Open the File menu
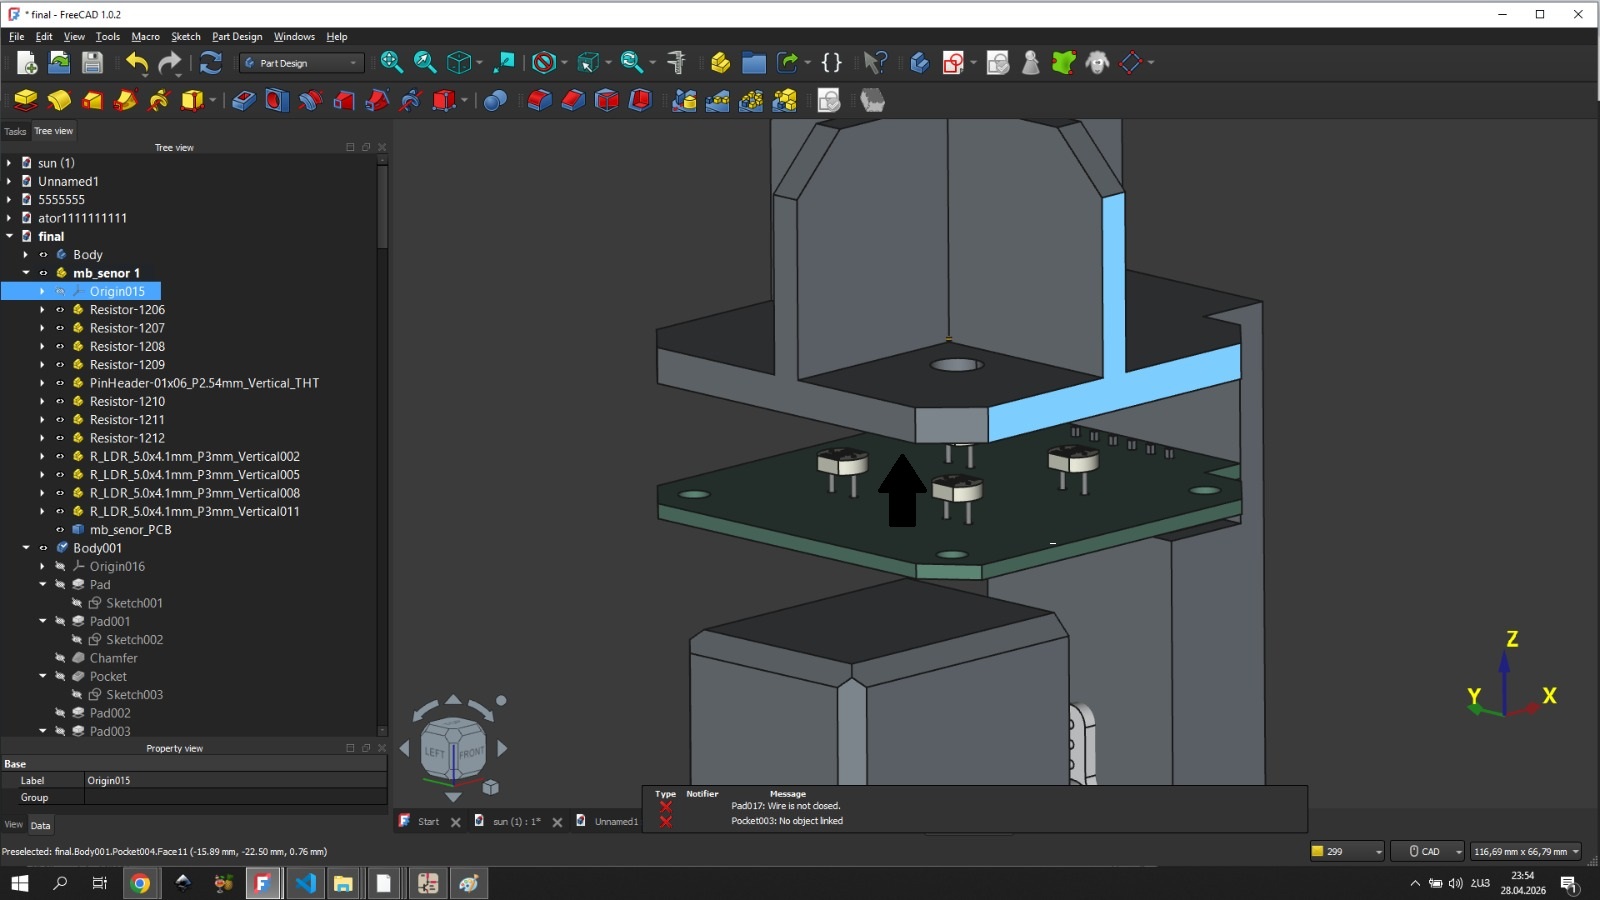This screenshot has height=900, width=1600. [17, 37]
